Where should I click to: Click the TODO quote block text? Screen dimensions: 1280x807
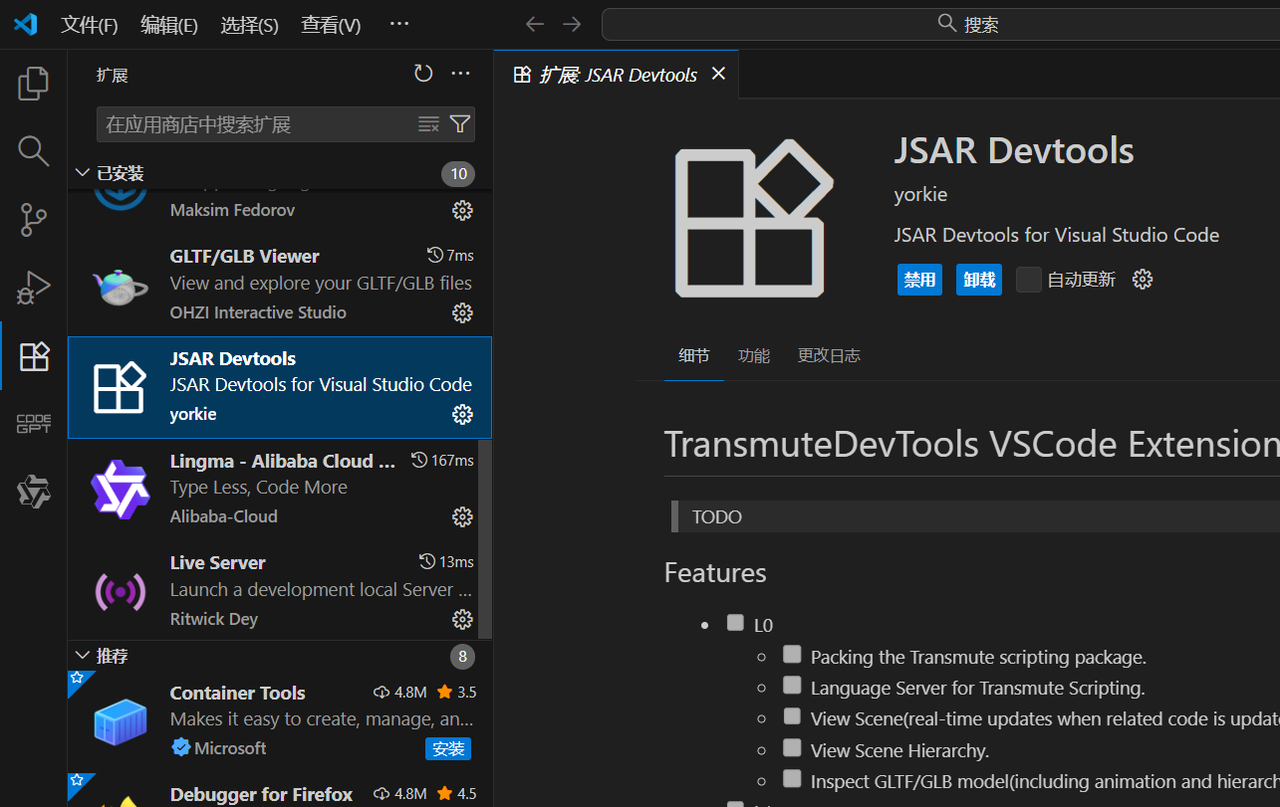tap(717, 517)
